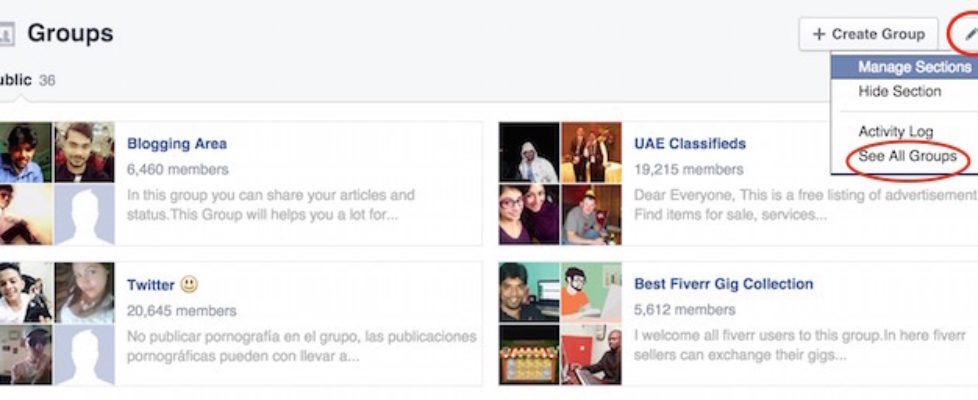Click Twitter group member photo collage
978x400 pixels.
[x=57, y=324]
